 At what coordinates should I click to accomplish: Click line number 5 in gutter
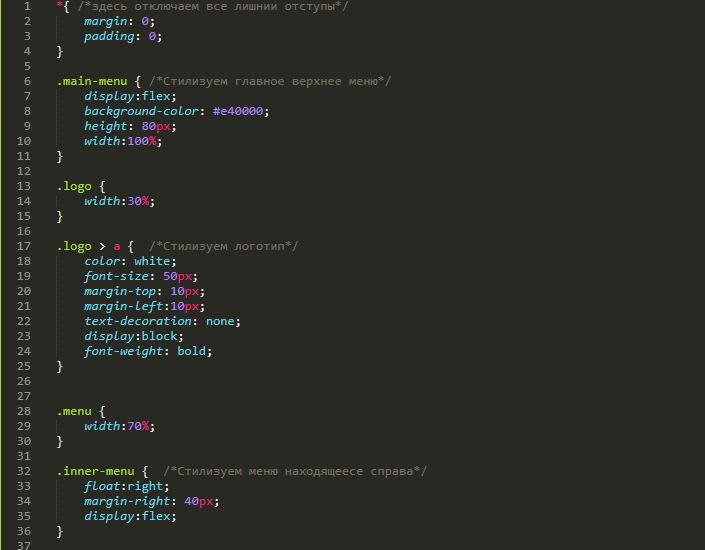[x=27, y=66]
